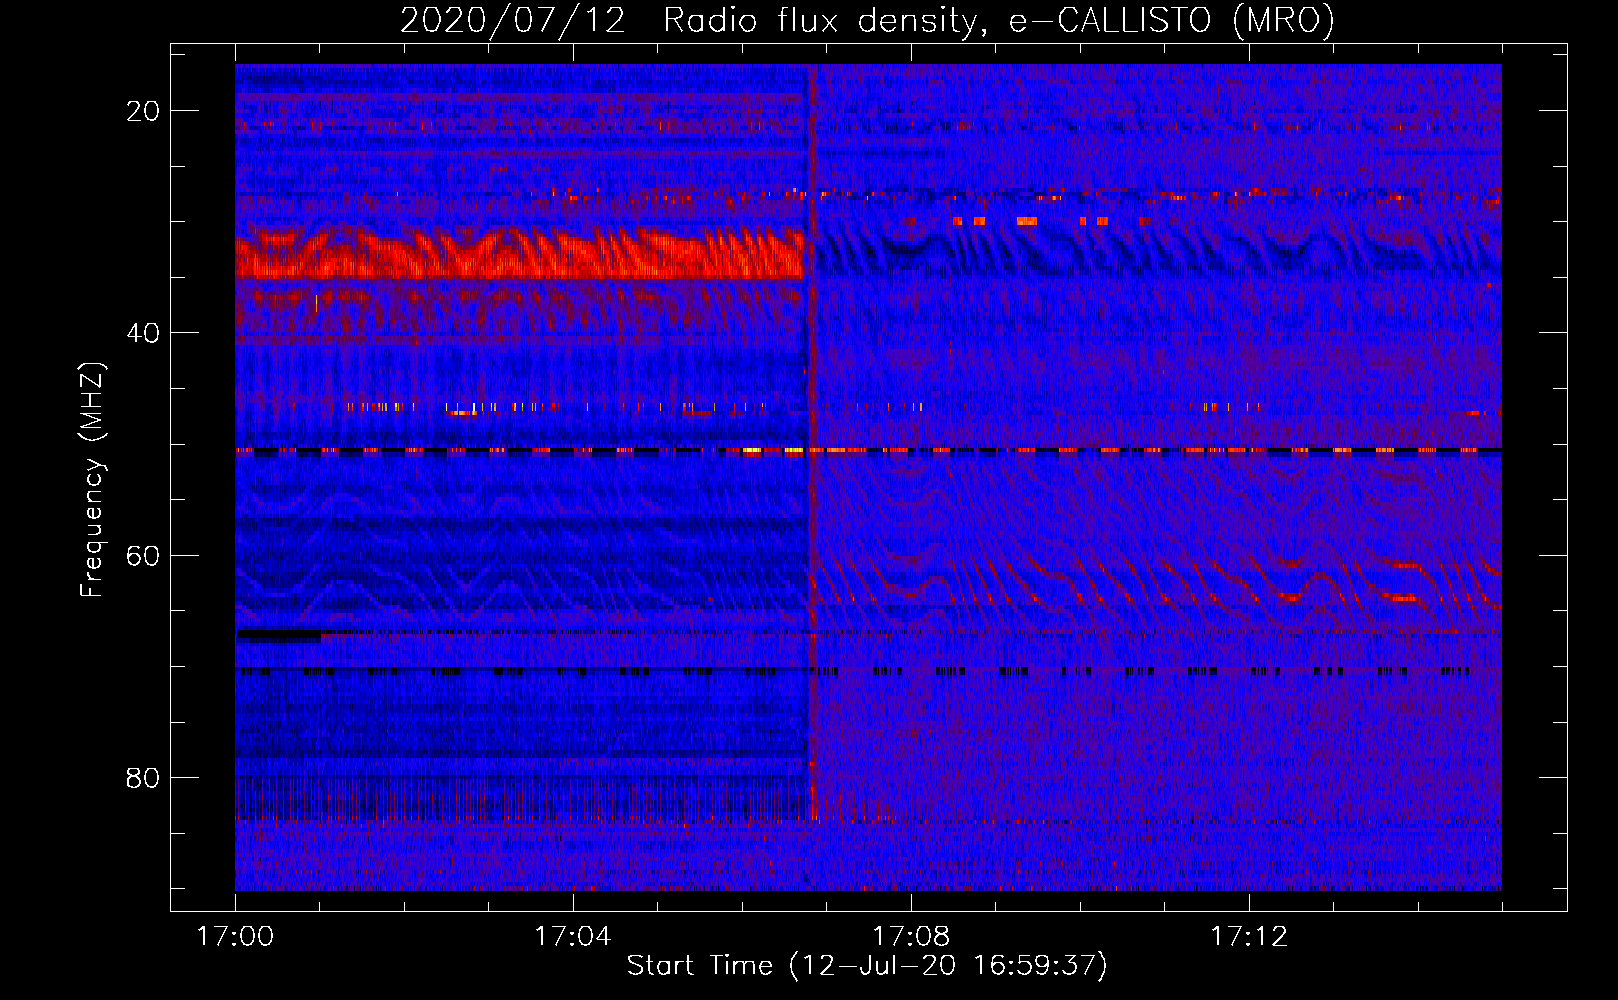Click the 17:04 time tick label
Image resolution: width=1618 pixels, height=1000 pixels.
click(x=573, y=937)
